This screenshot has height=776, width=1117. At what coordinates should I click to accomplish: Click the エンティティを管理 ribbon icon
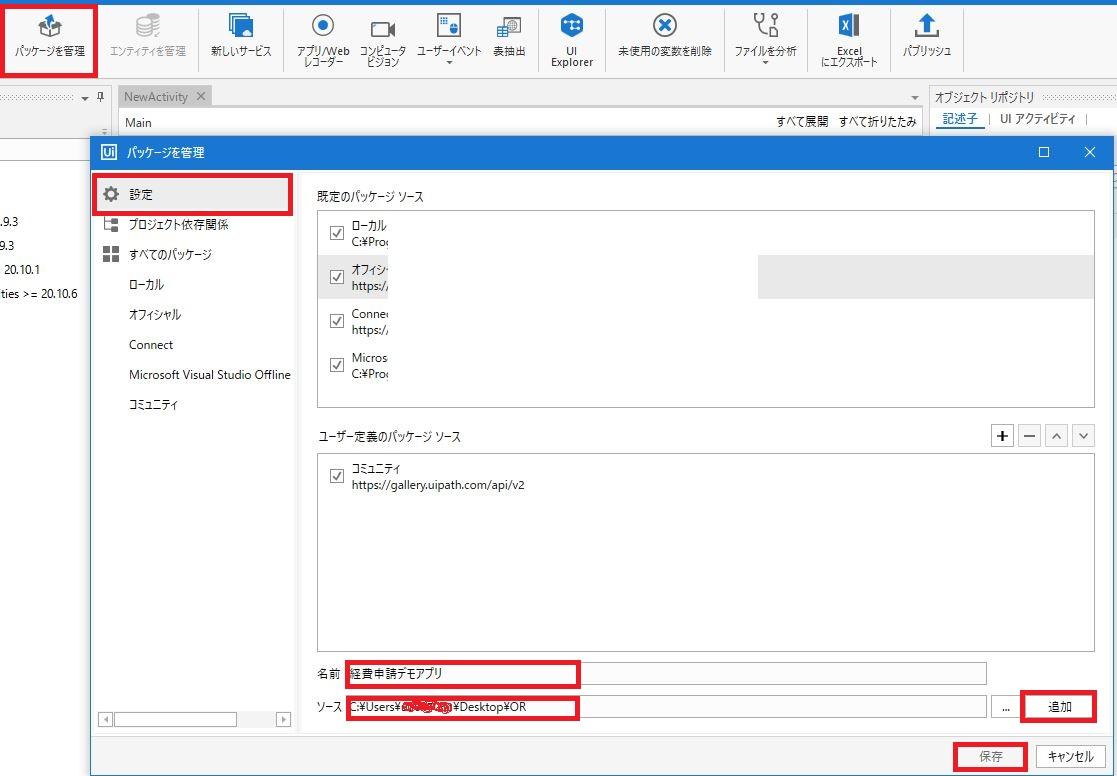147,38
